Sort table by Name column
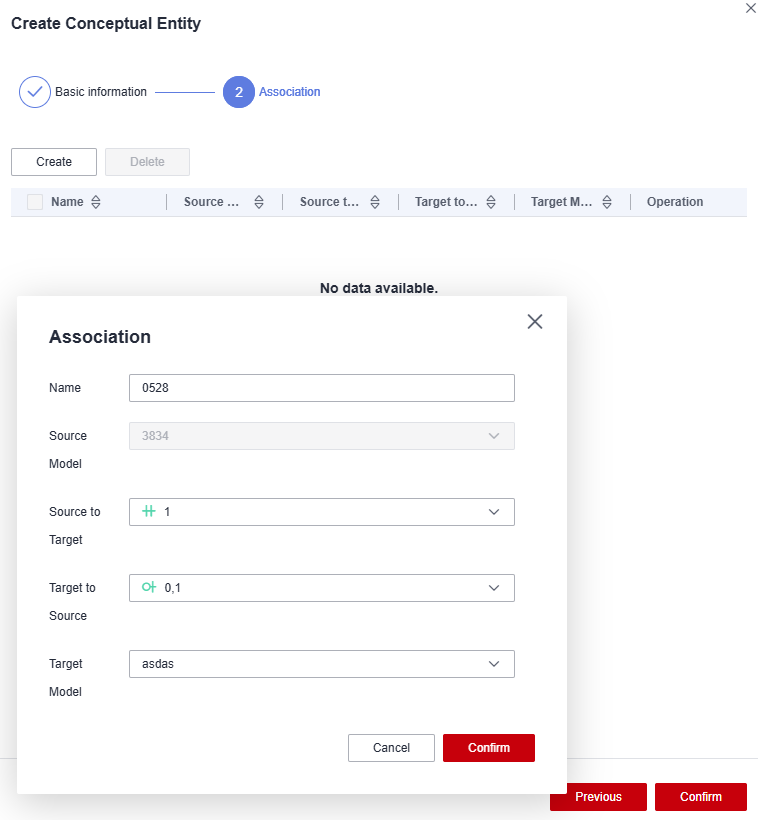 [x=96, y=202]
